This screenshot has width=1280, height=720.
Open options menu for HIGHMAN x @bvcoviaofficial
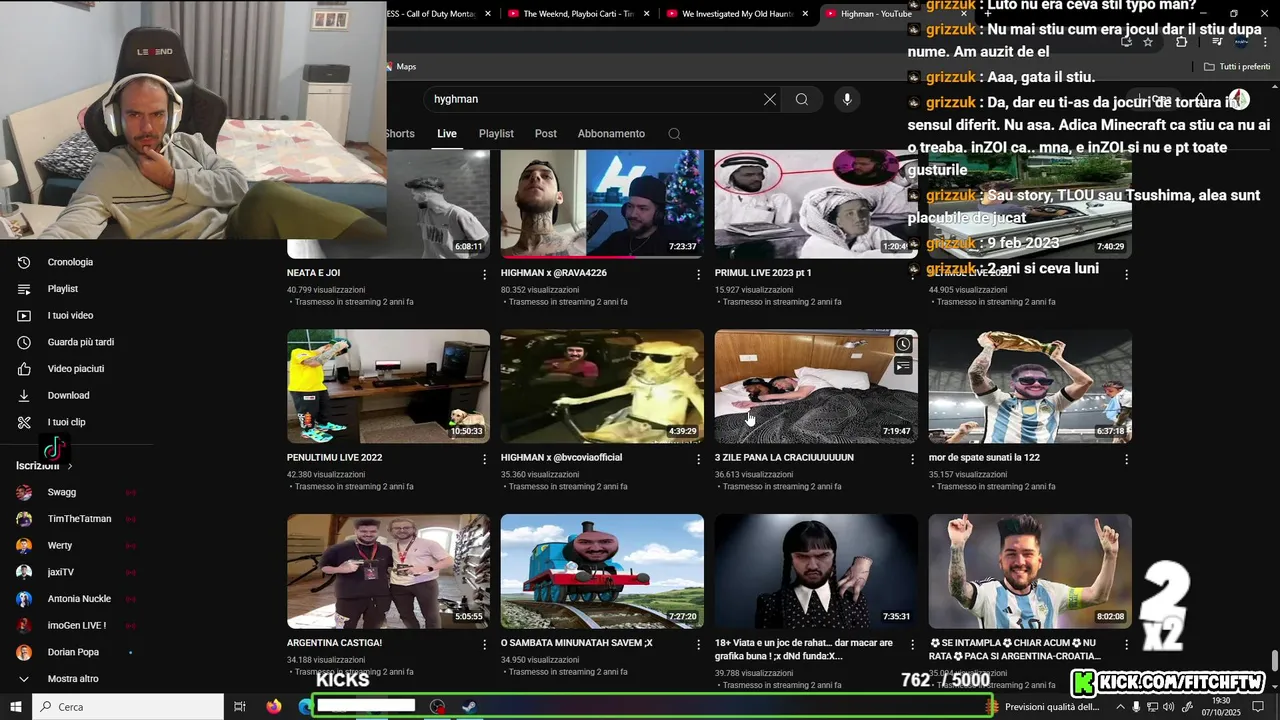pos(699,459)
